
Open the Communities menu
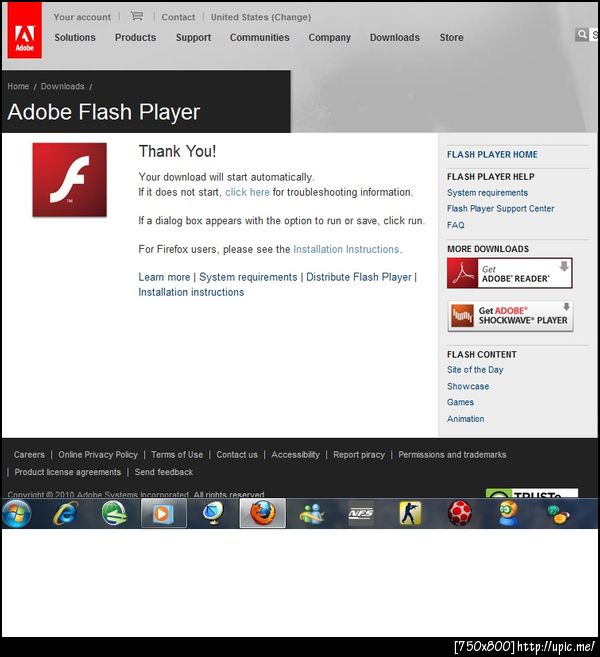click(260, 37)
